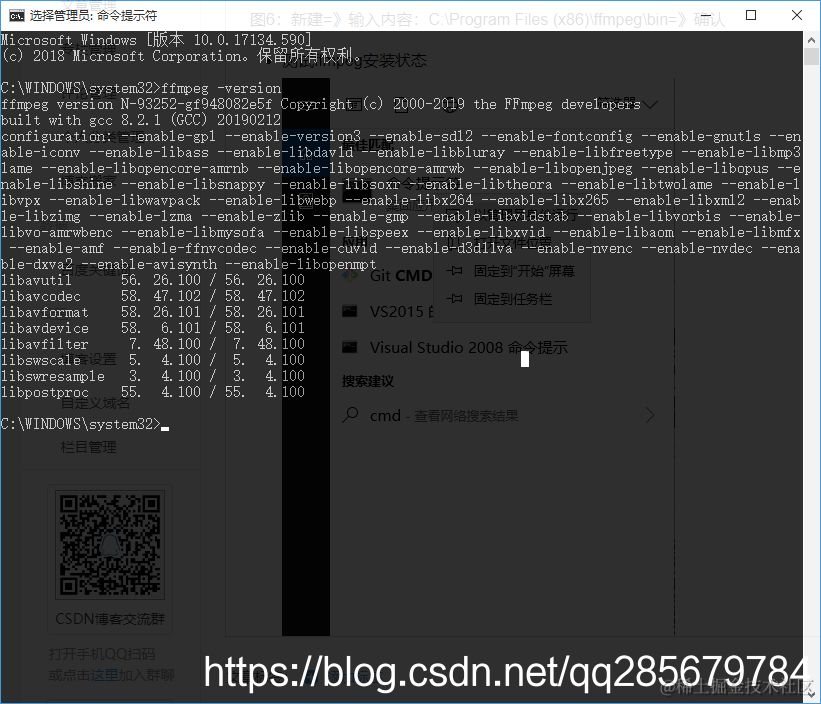
Task: Click the VS2015 console icon
Action: click(x=349, y=311)
